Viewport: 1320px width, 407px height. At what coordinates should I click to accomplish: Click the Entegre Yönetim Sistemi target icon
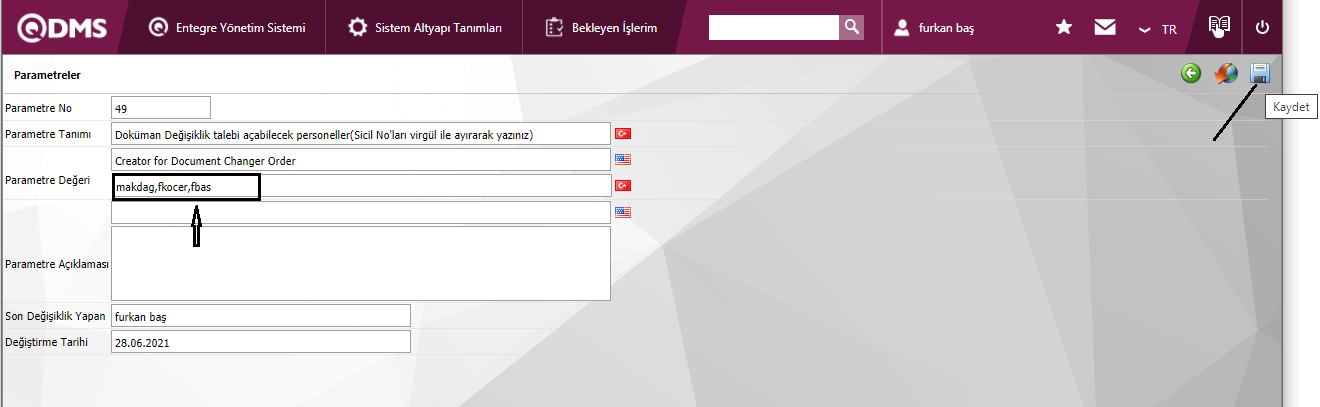[157, 27]
